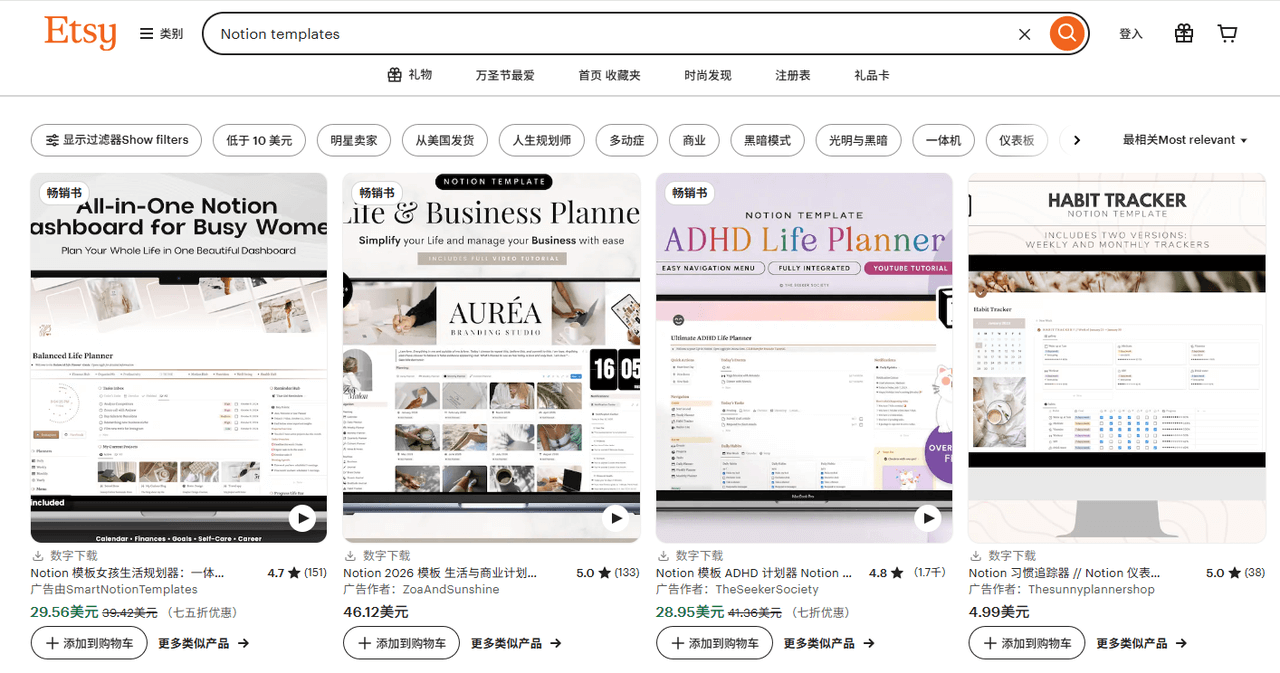The width and height of the screenshot is (1280, 673).
Task: Open the gift icon in header
Action: (1184, 34)
